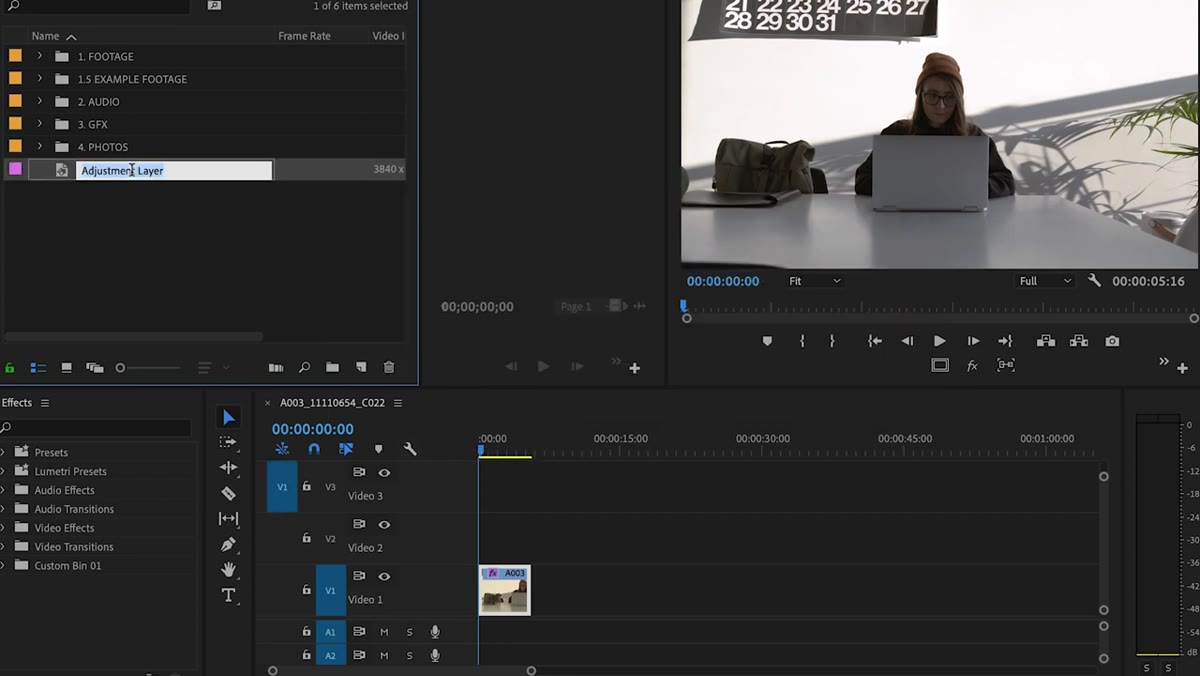Select the Pen tool
The height and width of the screenshot is (676, 1200).
coord(228,544)
